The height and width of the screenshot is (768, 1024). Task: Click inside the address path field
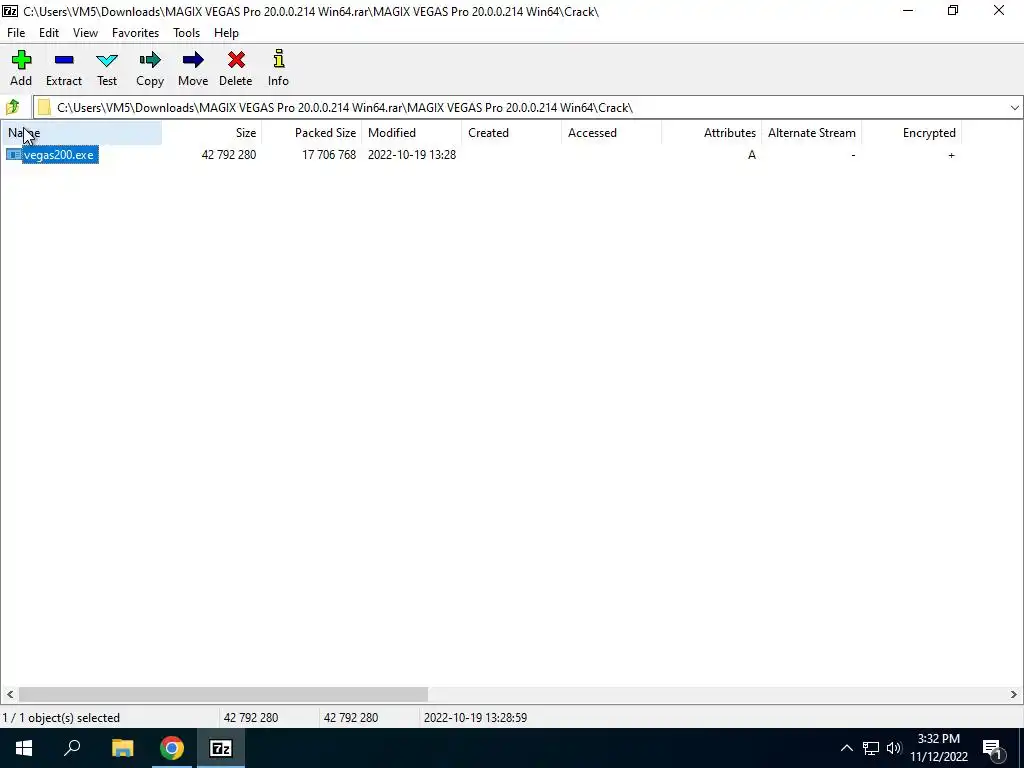[519, 108]
